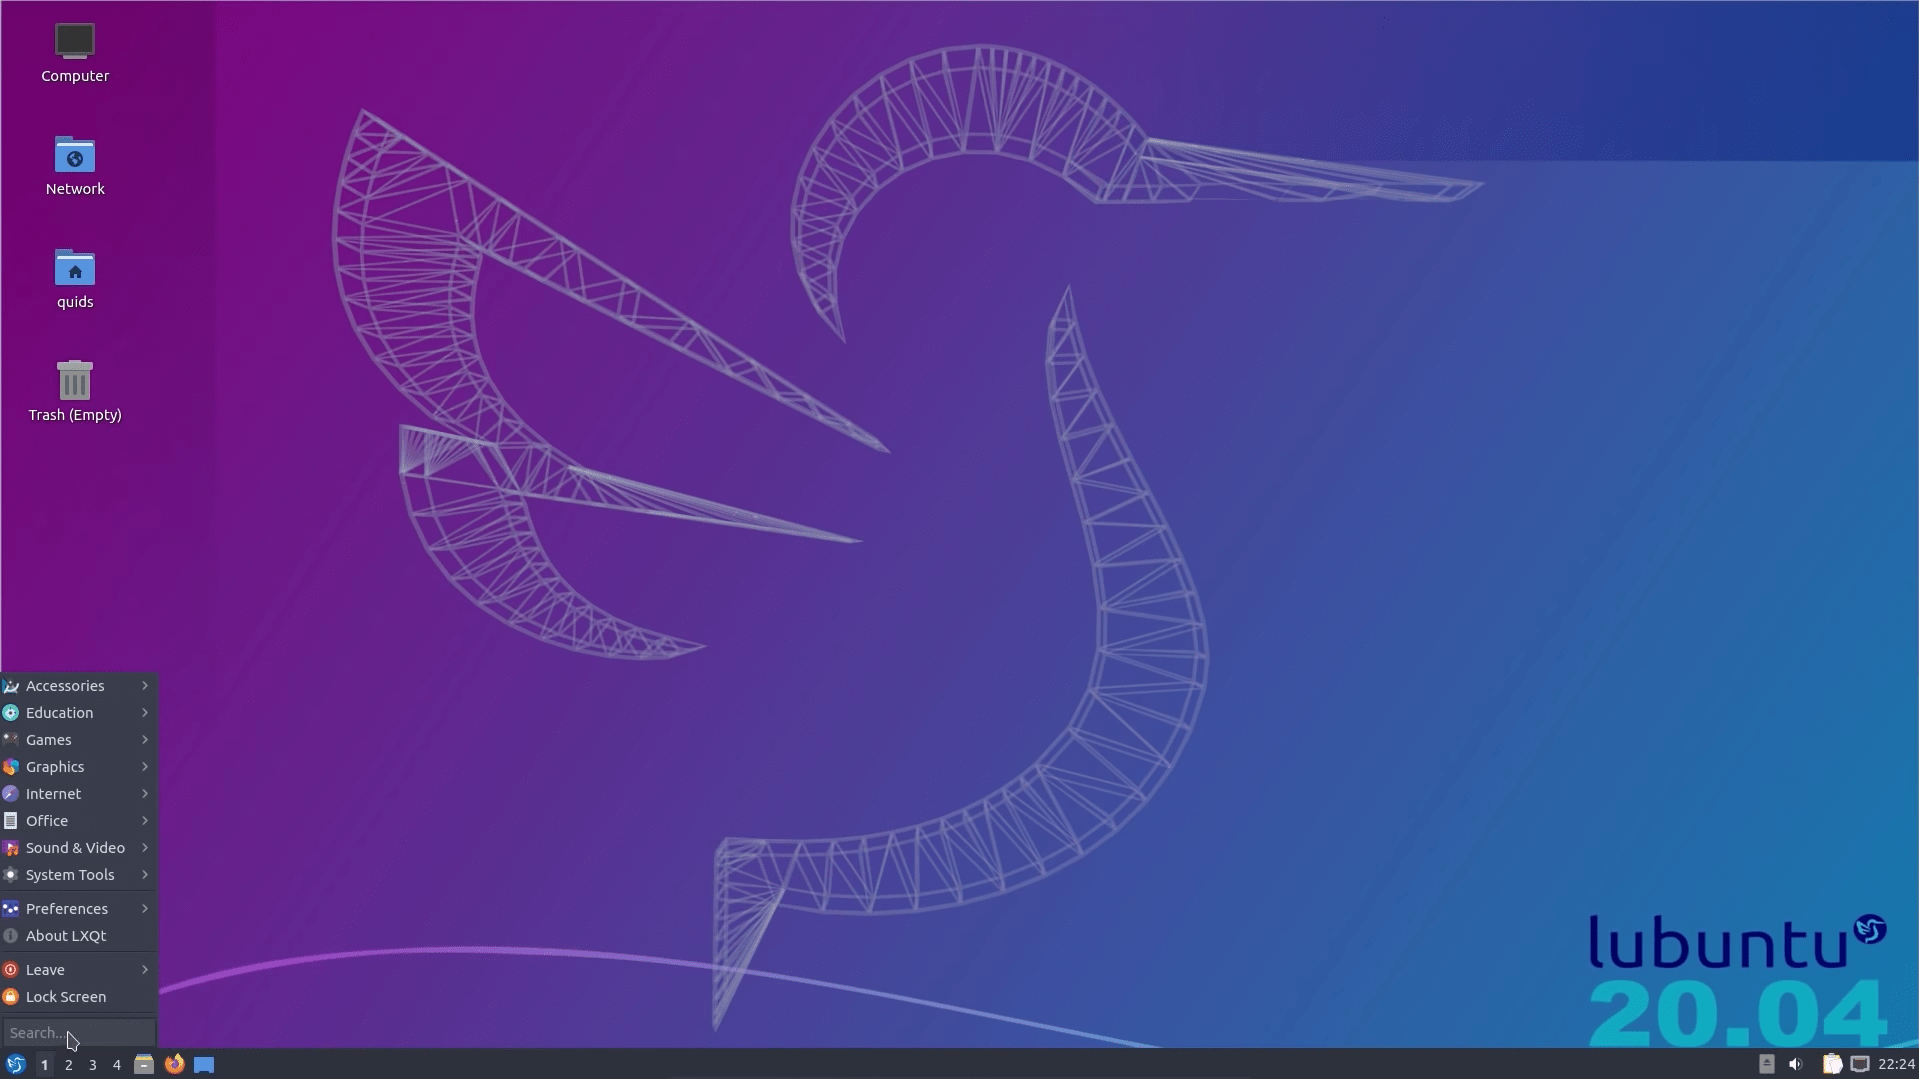
Task: Open About LXQt from the menu
Action: [79, 935]
